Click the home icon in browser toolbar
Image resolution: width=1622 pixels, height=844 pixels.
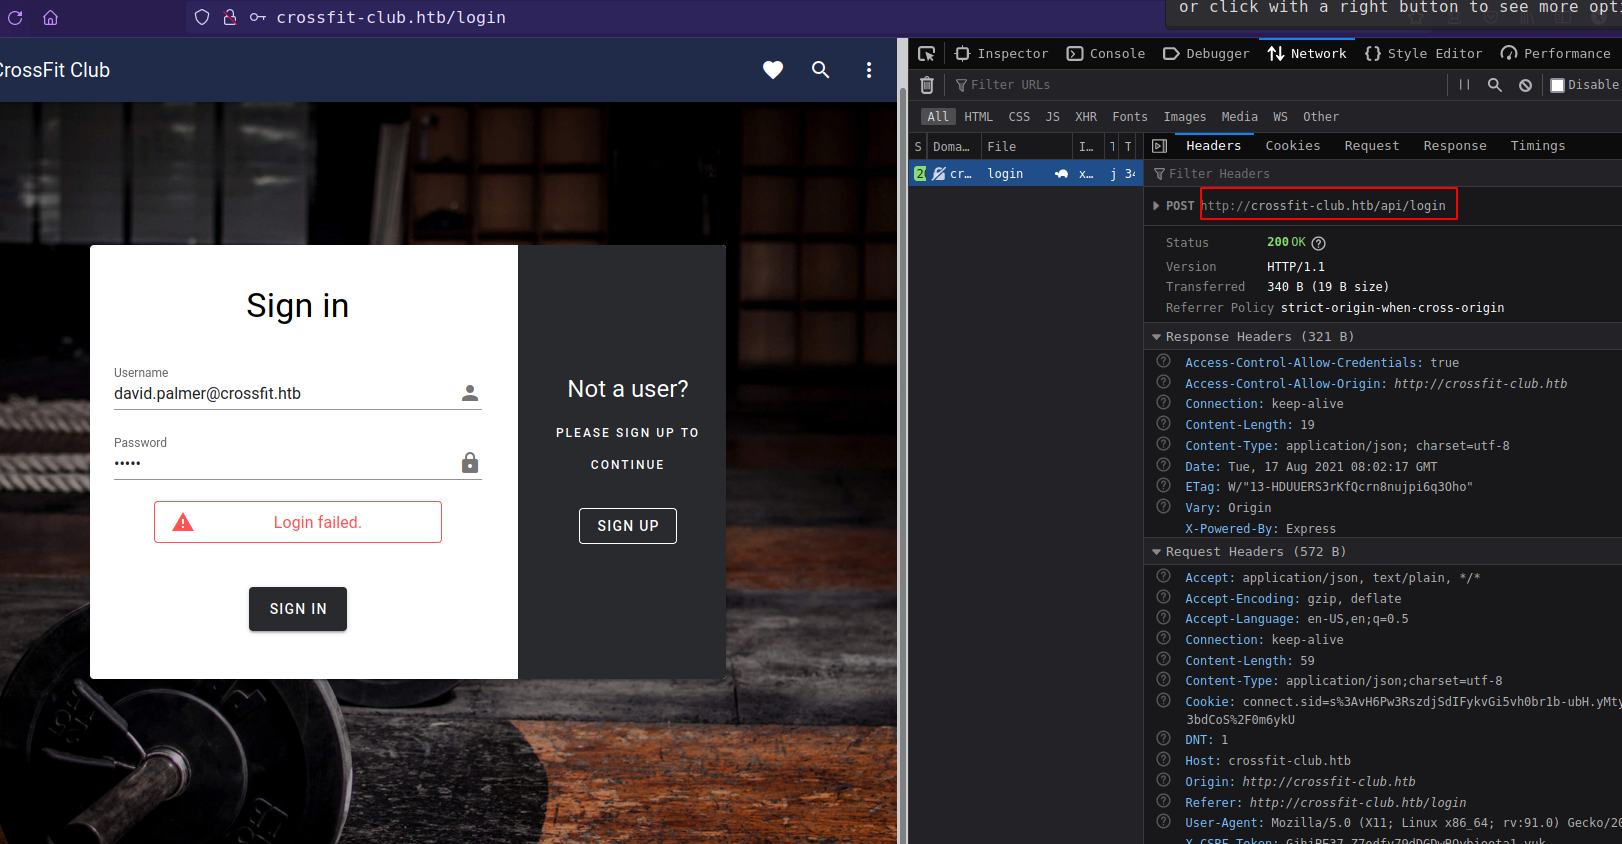pyautogui.click(x=51, y=17)
